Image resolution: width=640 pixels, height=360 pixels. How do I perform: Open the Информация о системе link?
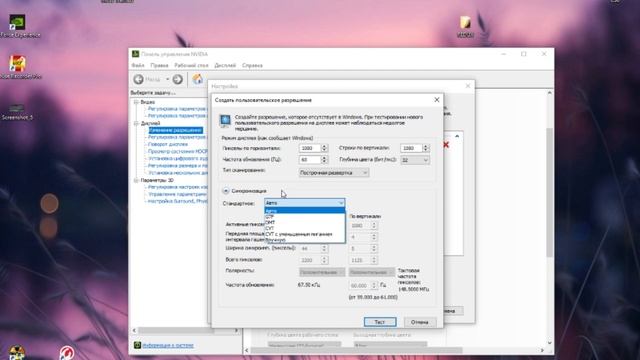(x=168, y=345)
